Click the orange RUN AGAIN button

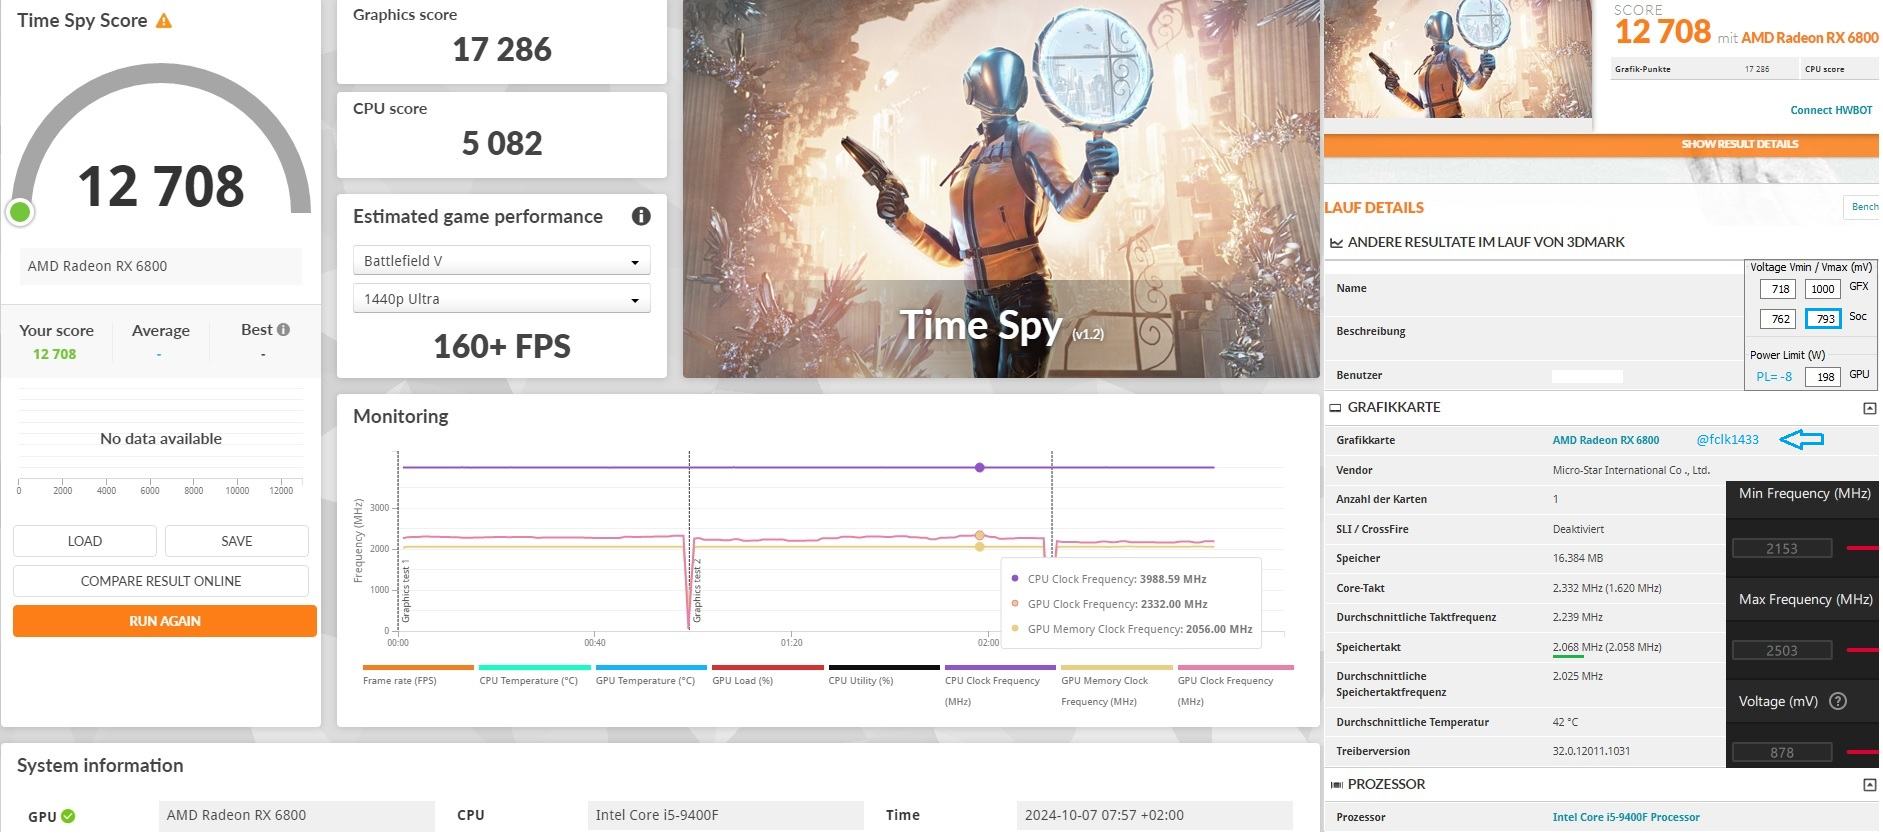click(x=165, y=621)
